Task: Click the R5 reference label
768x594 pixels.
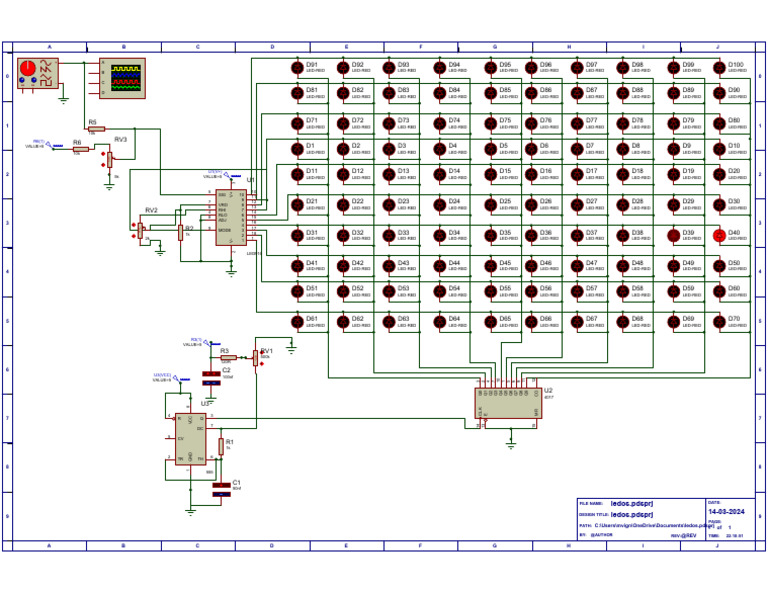Action: [x=93, y=122]
